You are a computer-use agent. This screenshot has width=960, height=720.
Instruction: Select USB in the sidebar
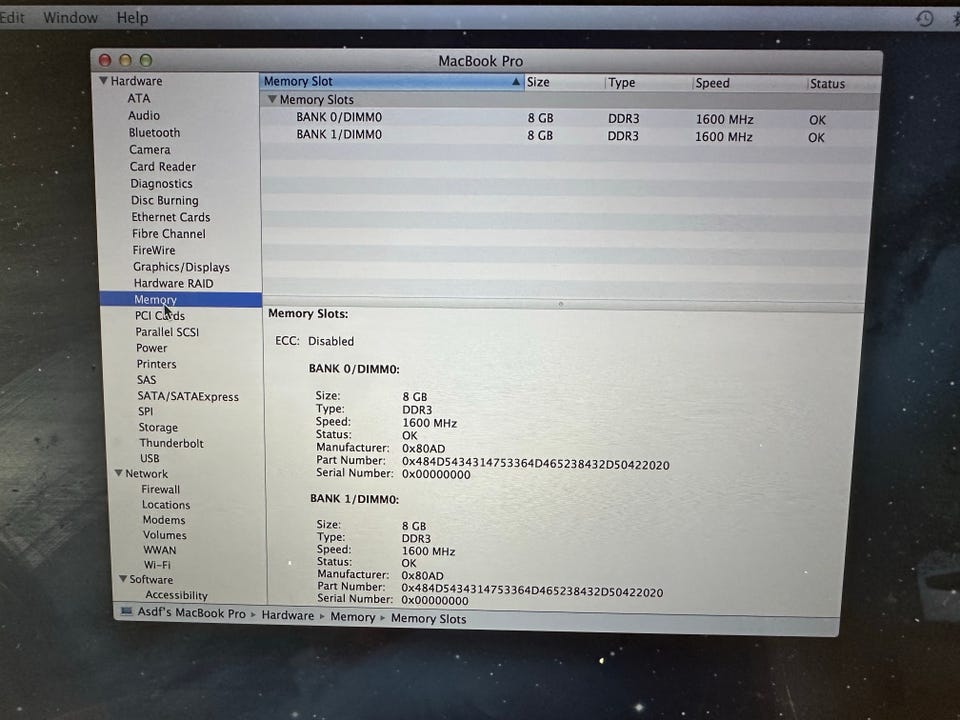[x=149, y=458]
